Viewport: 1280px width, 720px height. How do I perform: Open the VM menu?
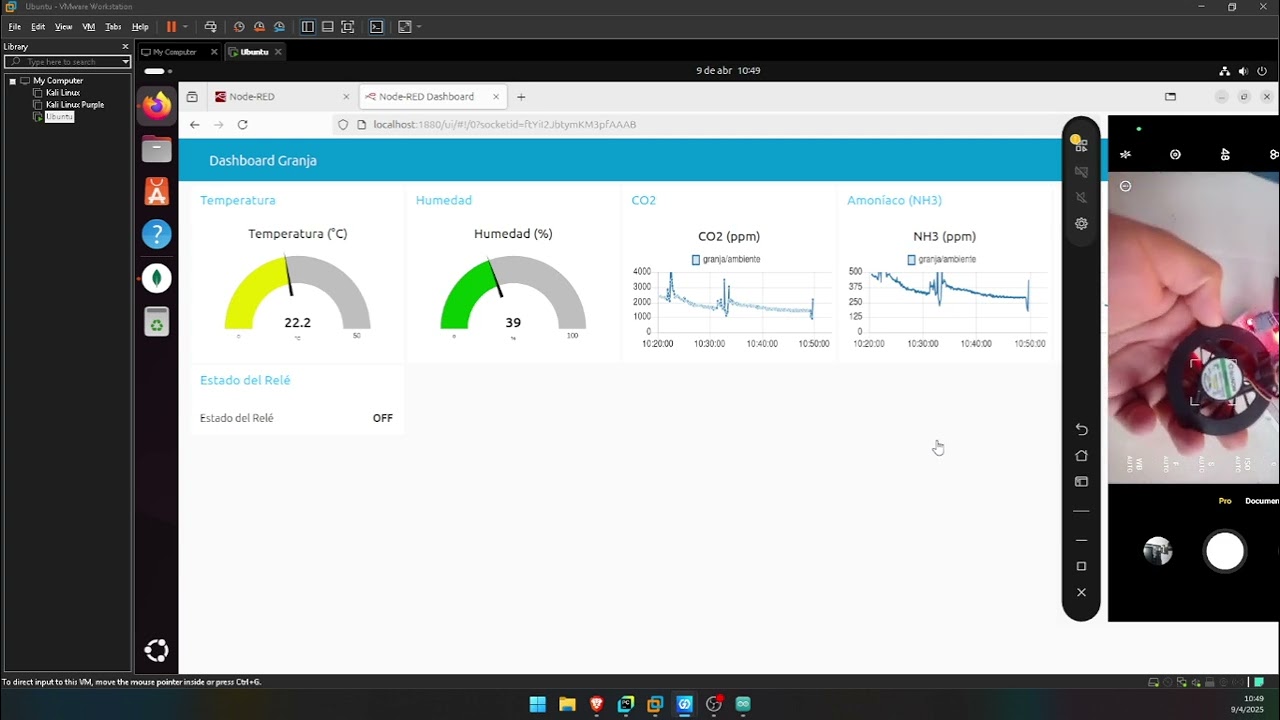point(89,27)
